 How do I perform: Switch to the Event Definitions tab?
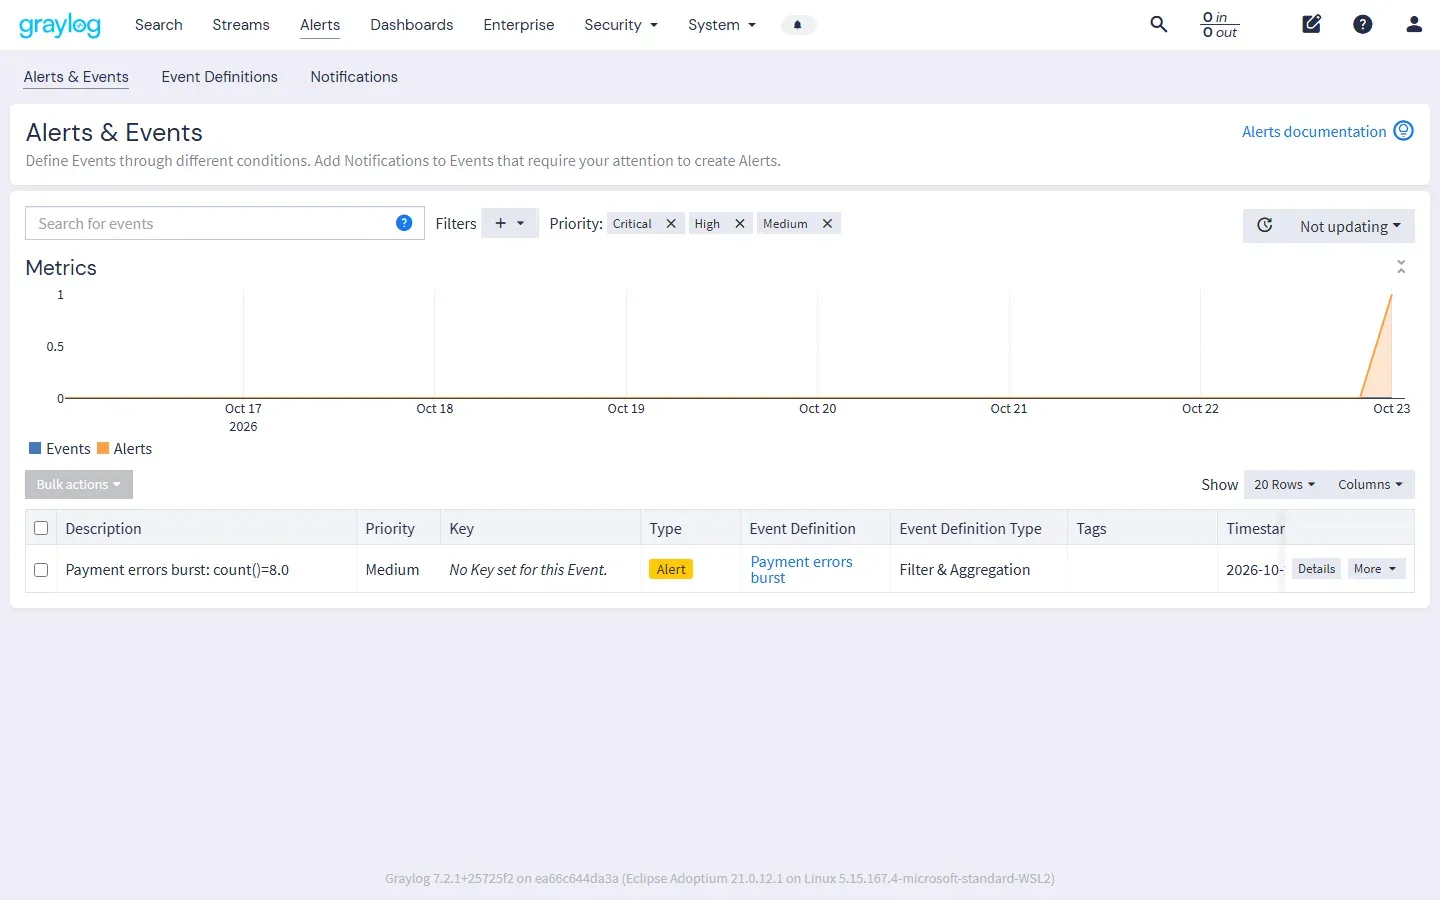[x=220, y=77]
